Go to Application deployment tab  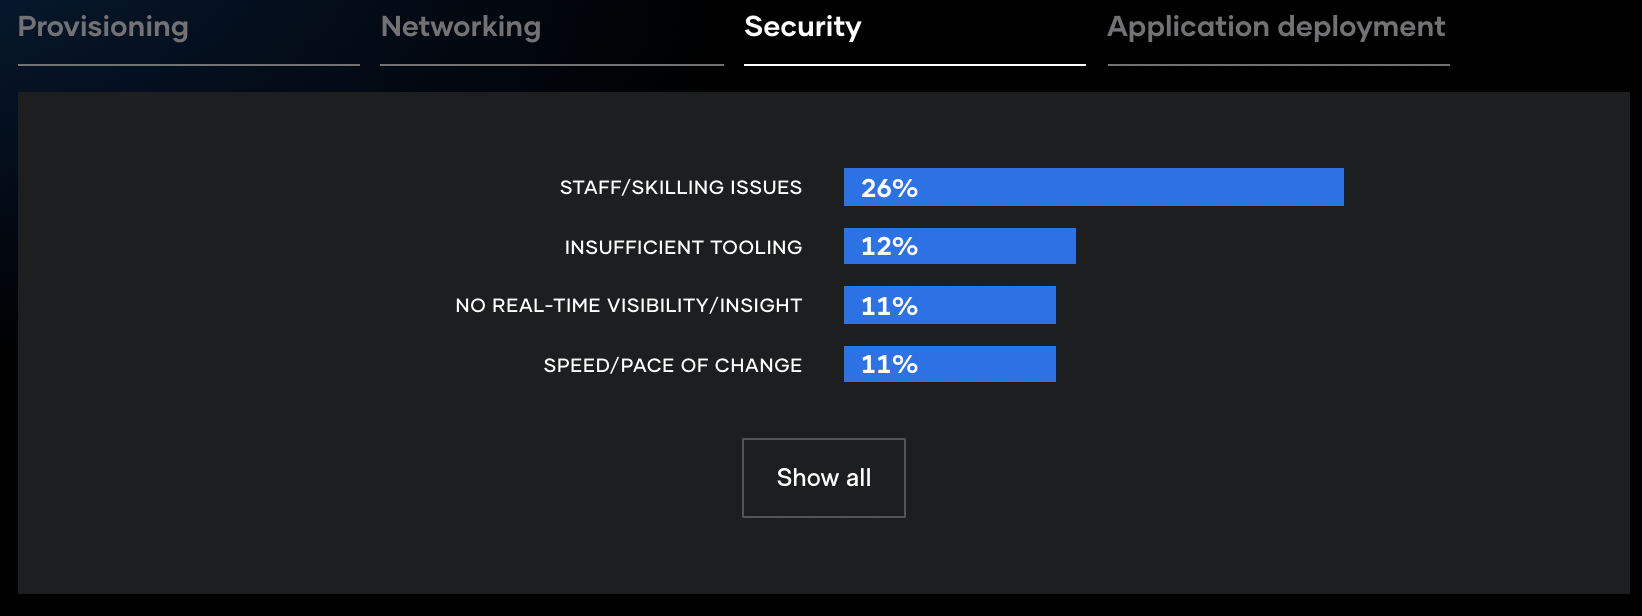(x=1276, y=27)
